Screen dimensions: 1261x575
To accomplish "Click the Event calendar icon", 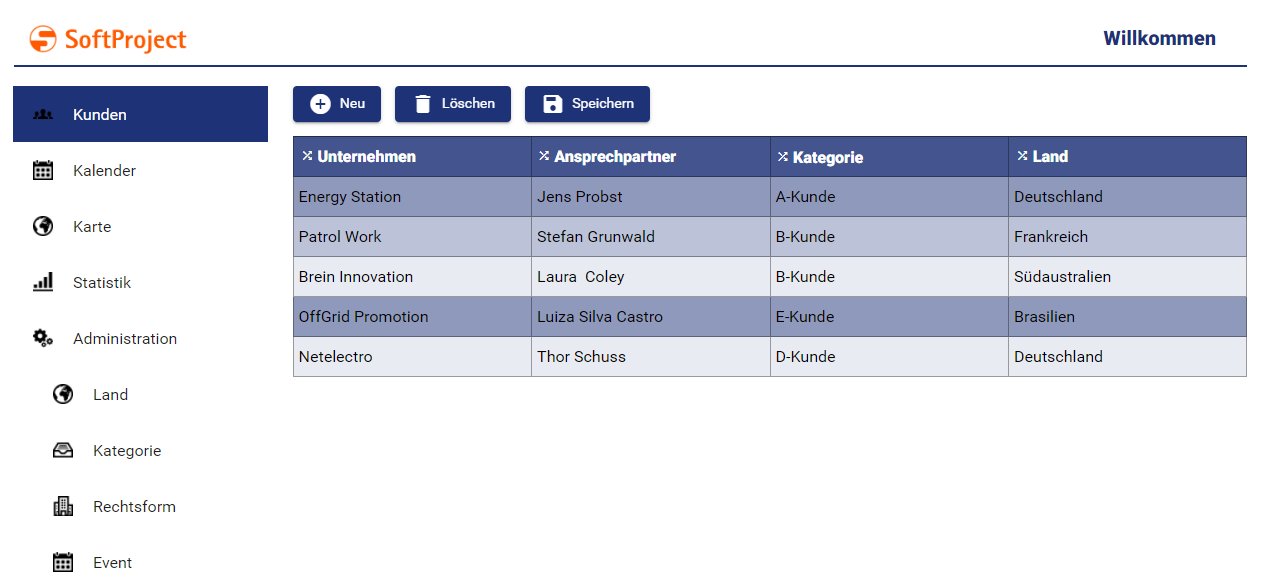I will (x=63, y=562).
